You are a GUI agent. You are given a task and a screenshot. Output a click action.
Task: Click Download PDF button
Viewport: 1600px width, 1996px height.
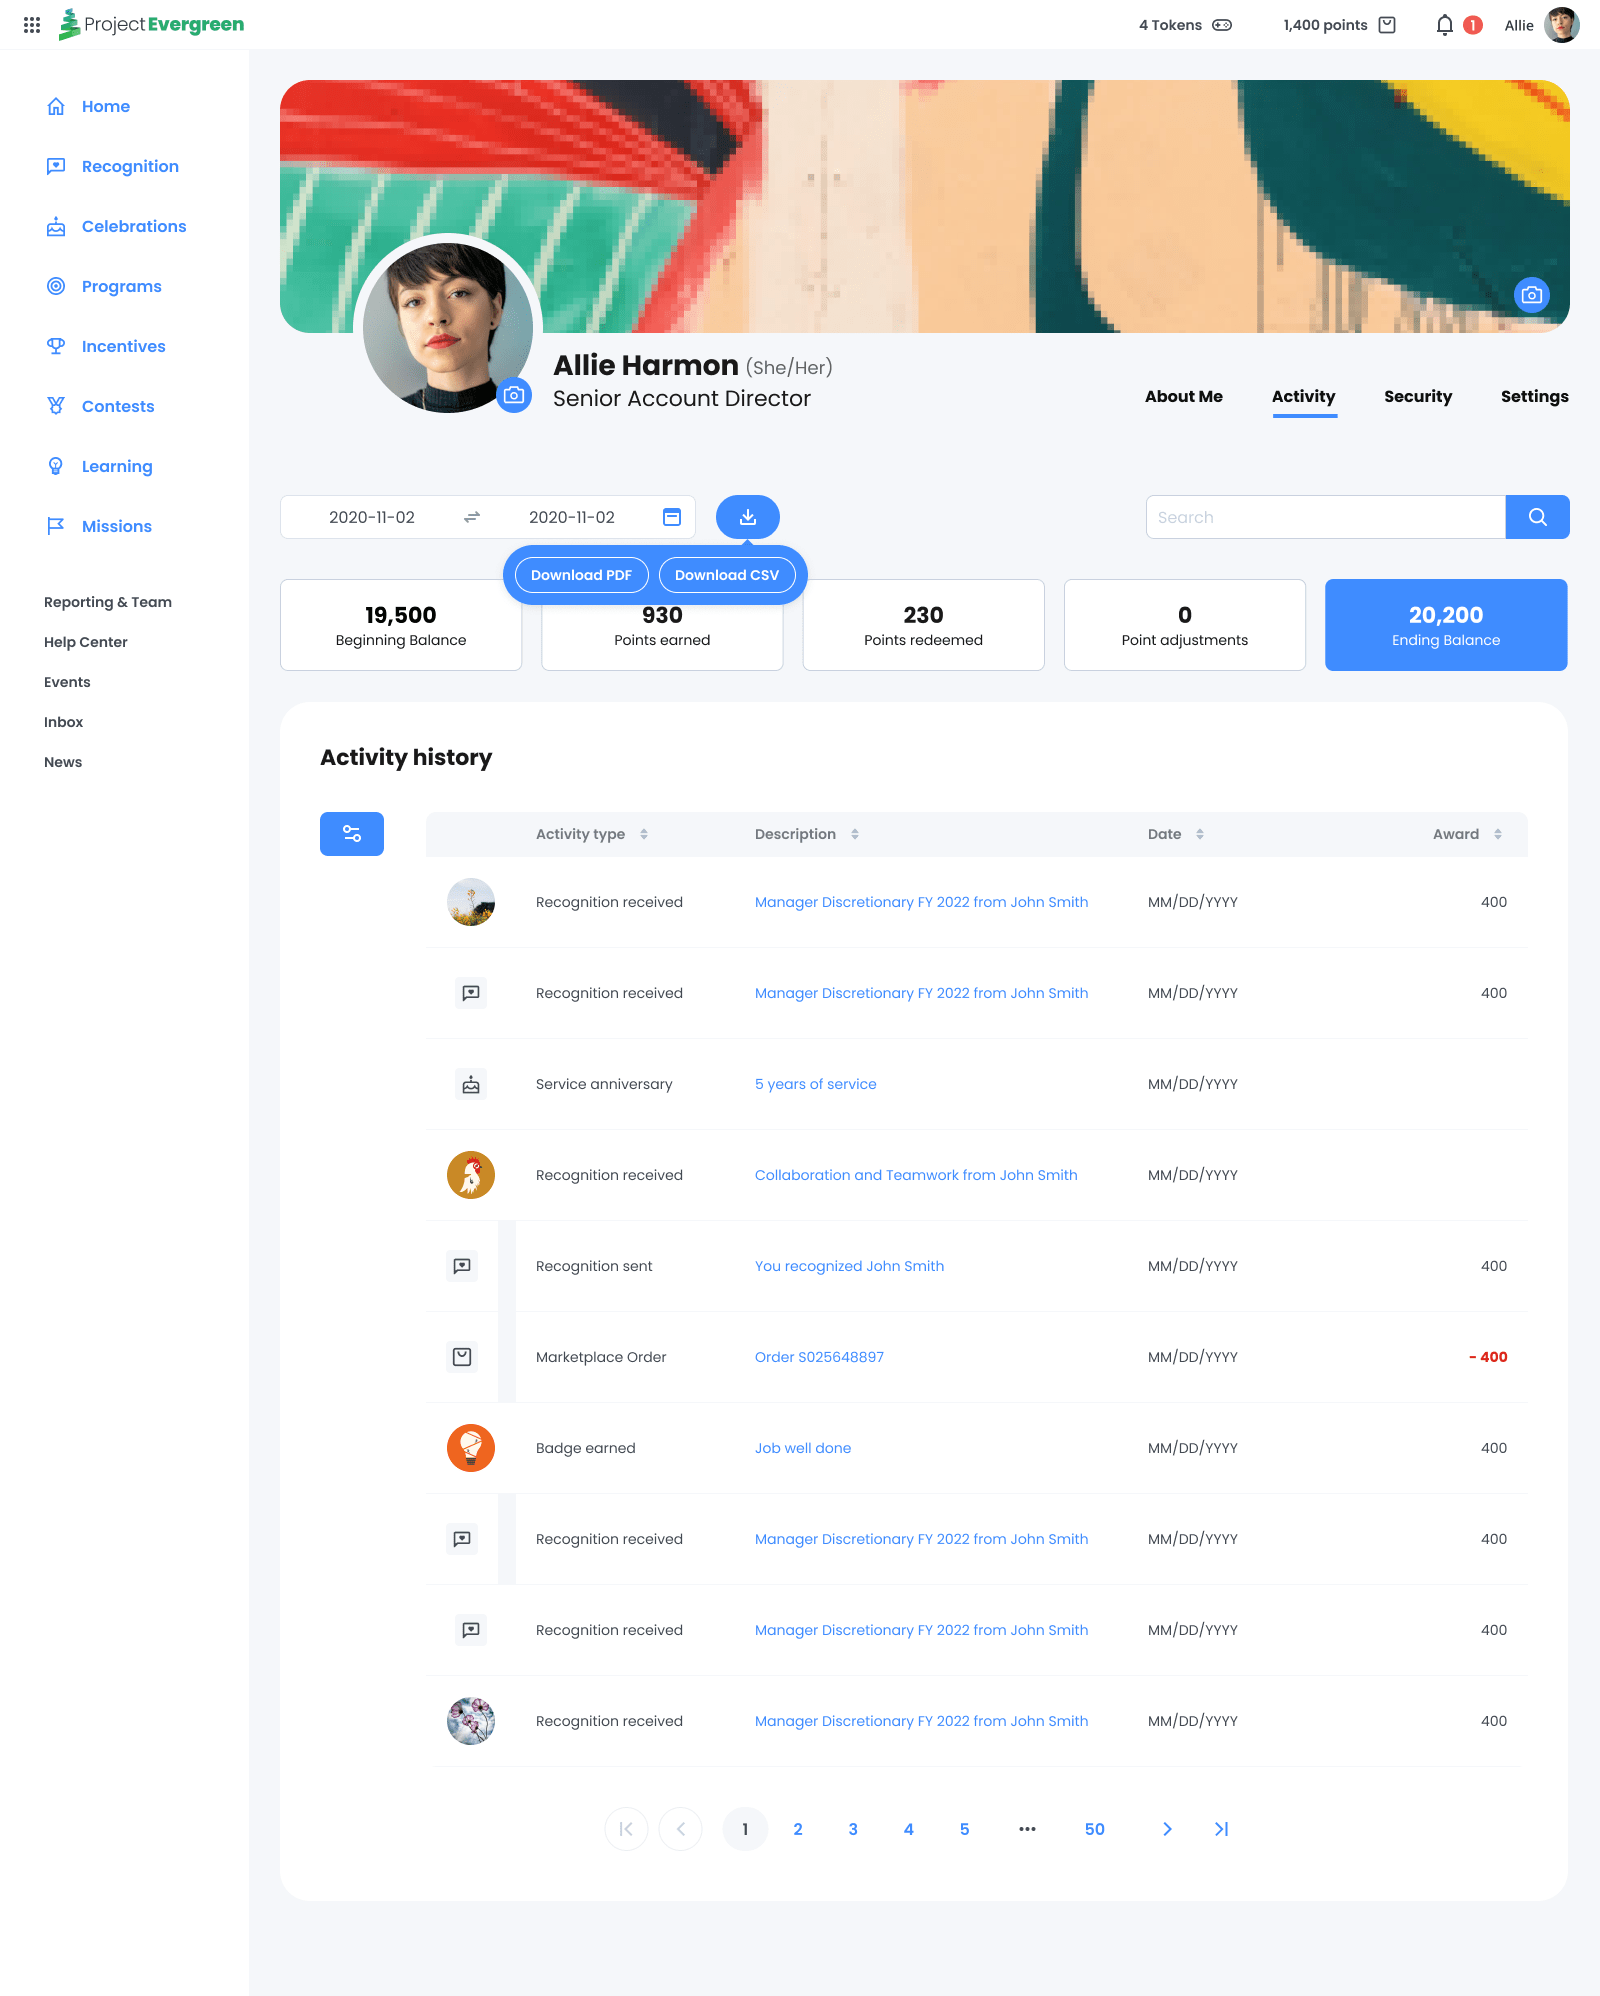point(581,575)
